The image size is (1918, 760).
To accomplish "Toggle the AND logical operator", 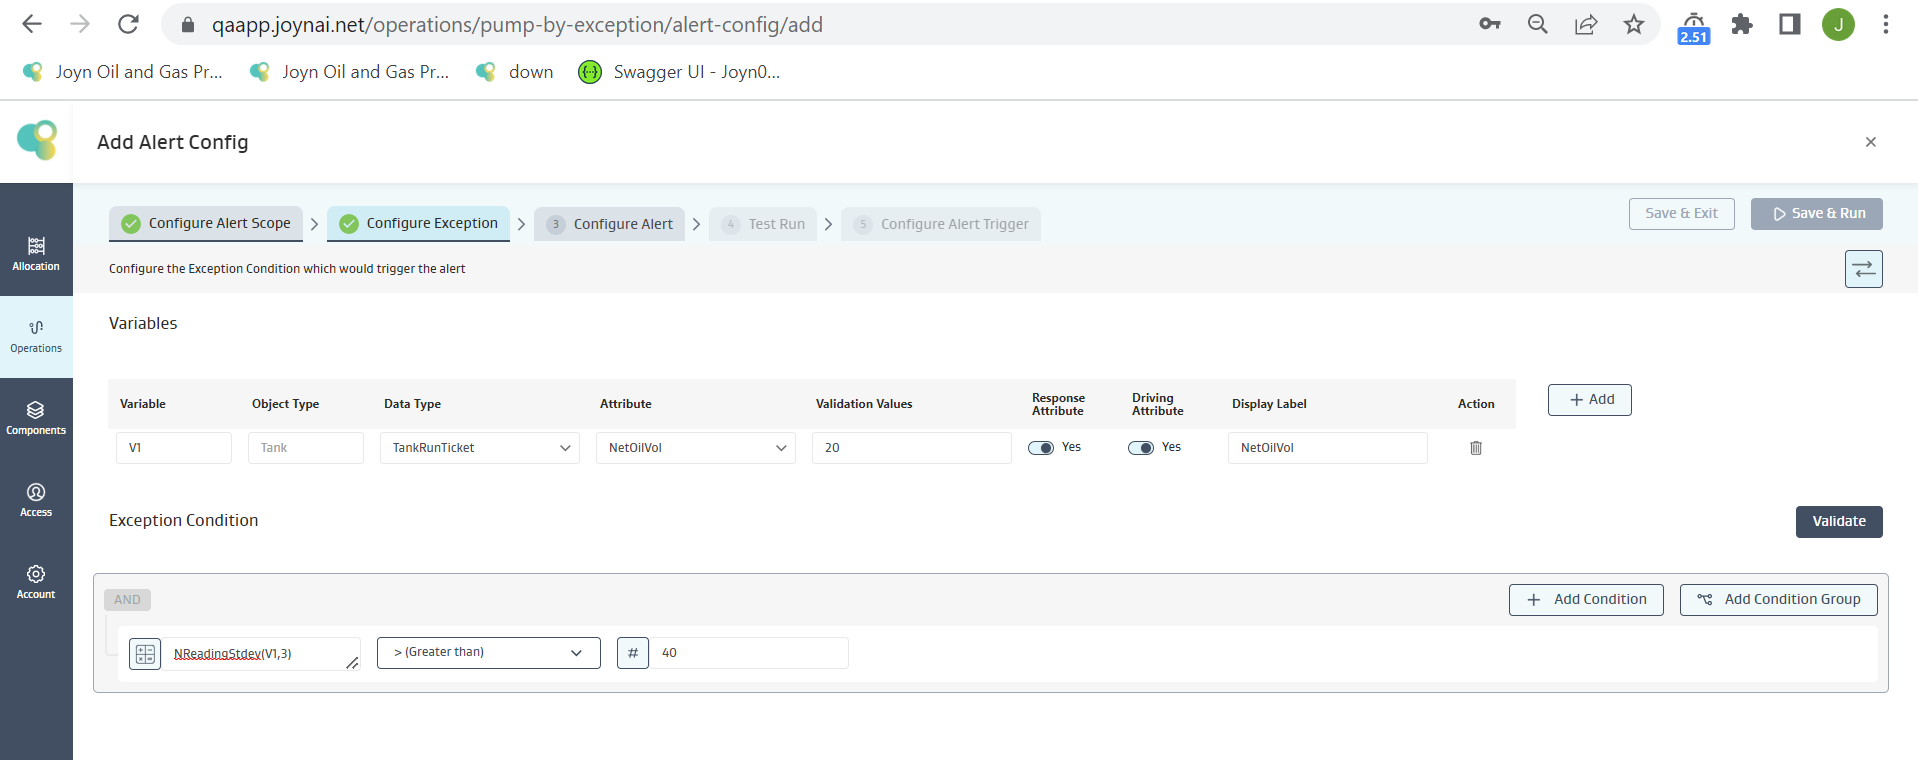I will (x=127, y=600).
